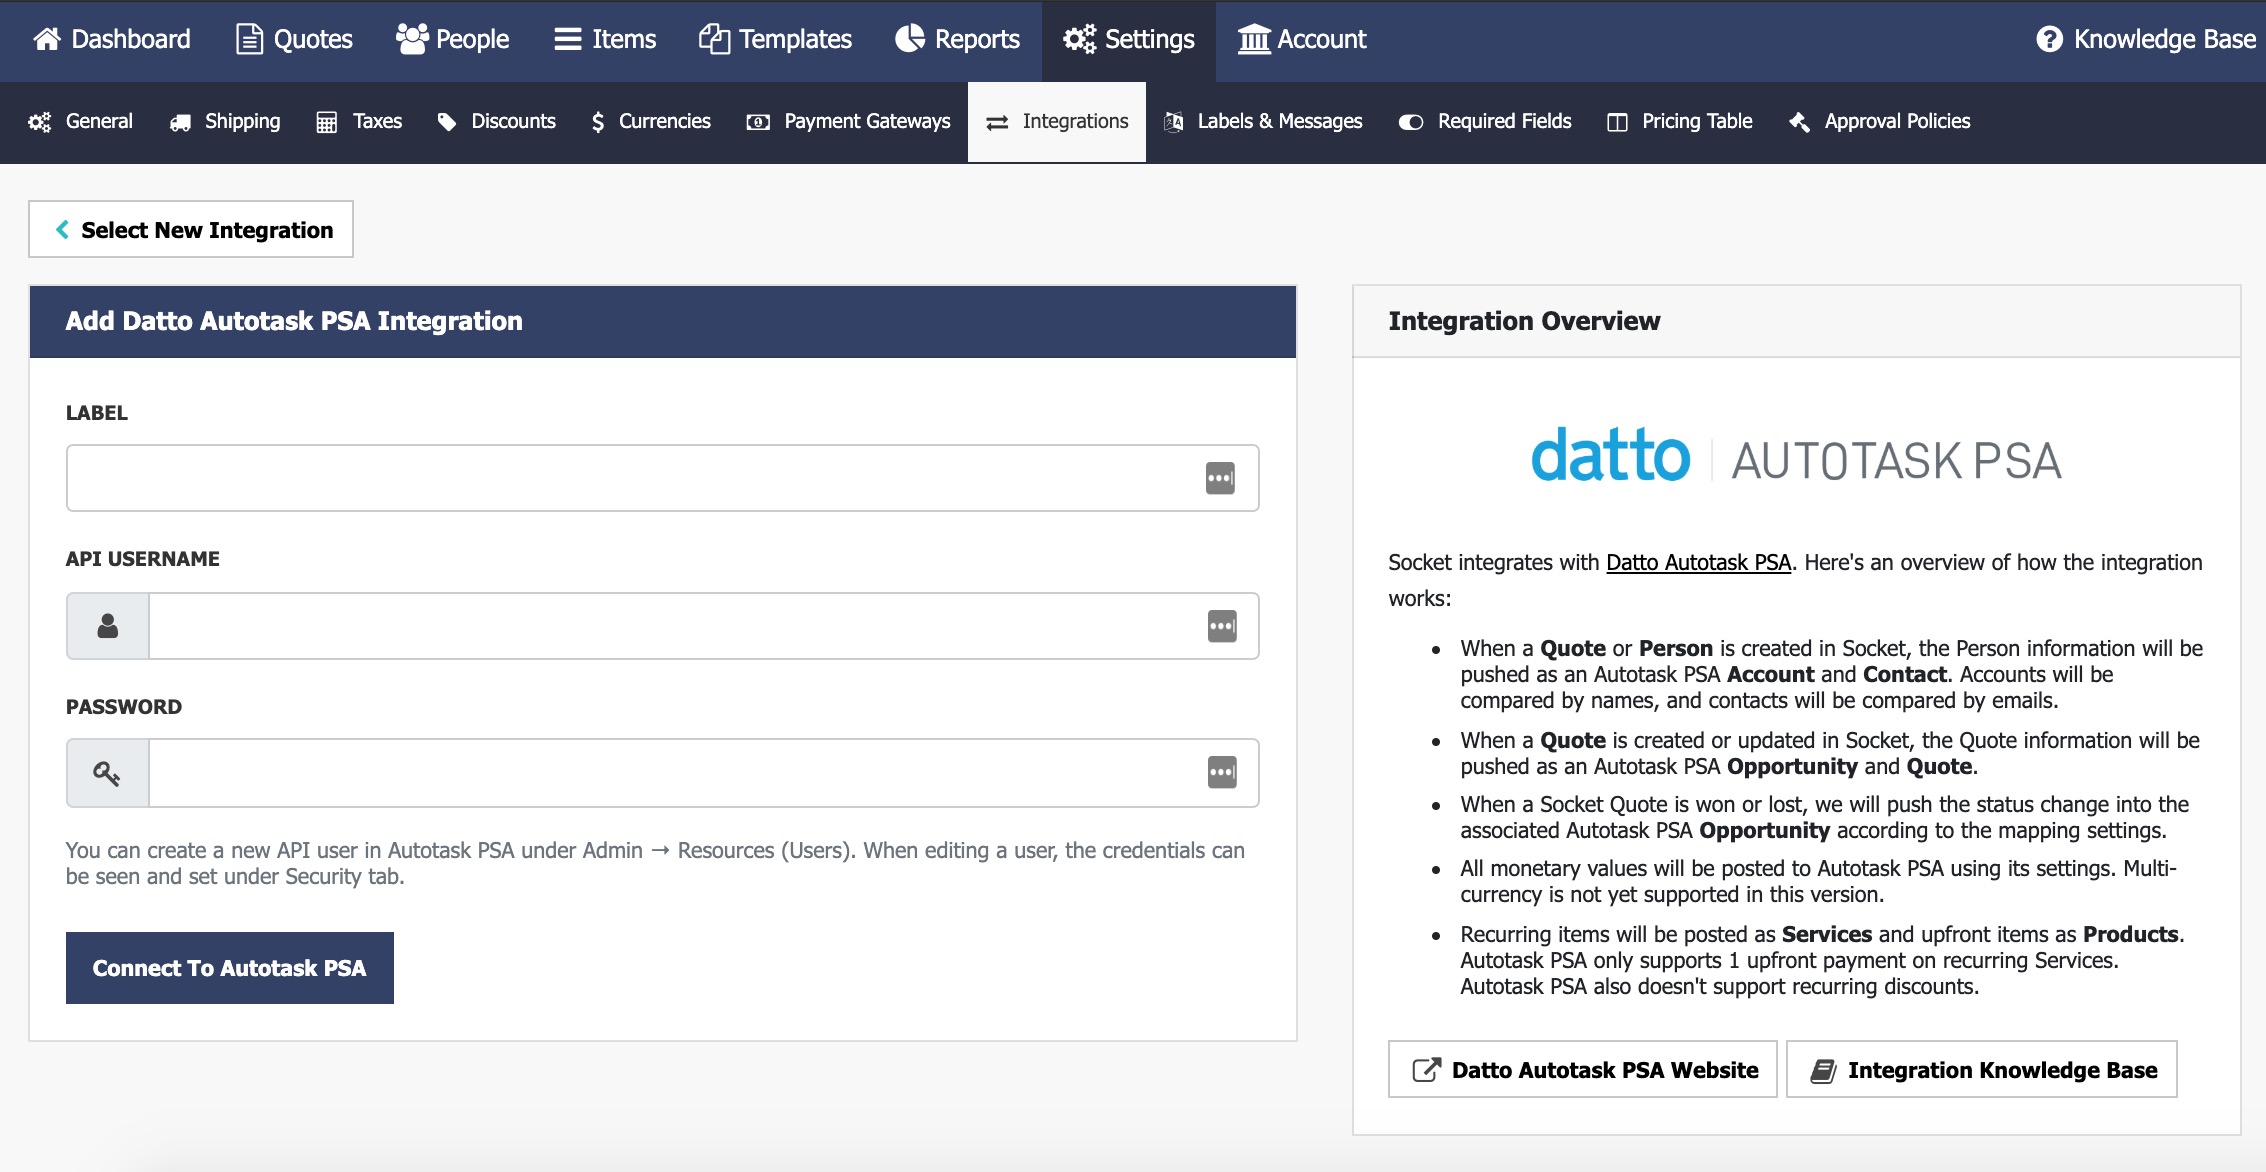Click the Discounts tag icon
The image size is (2266, 1172).
[447, 122]
